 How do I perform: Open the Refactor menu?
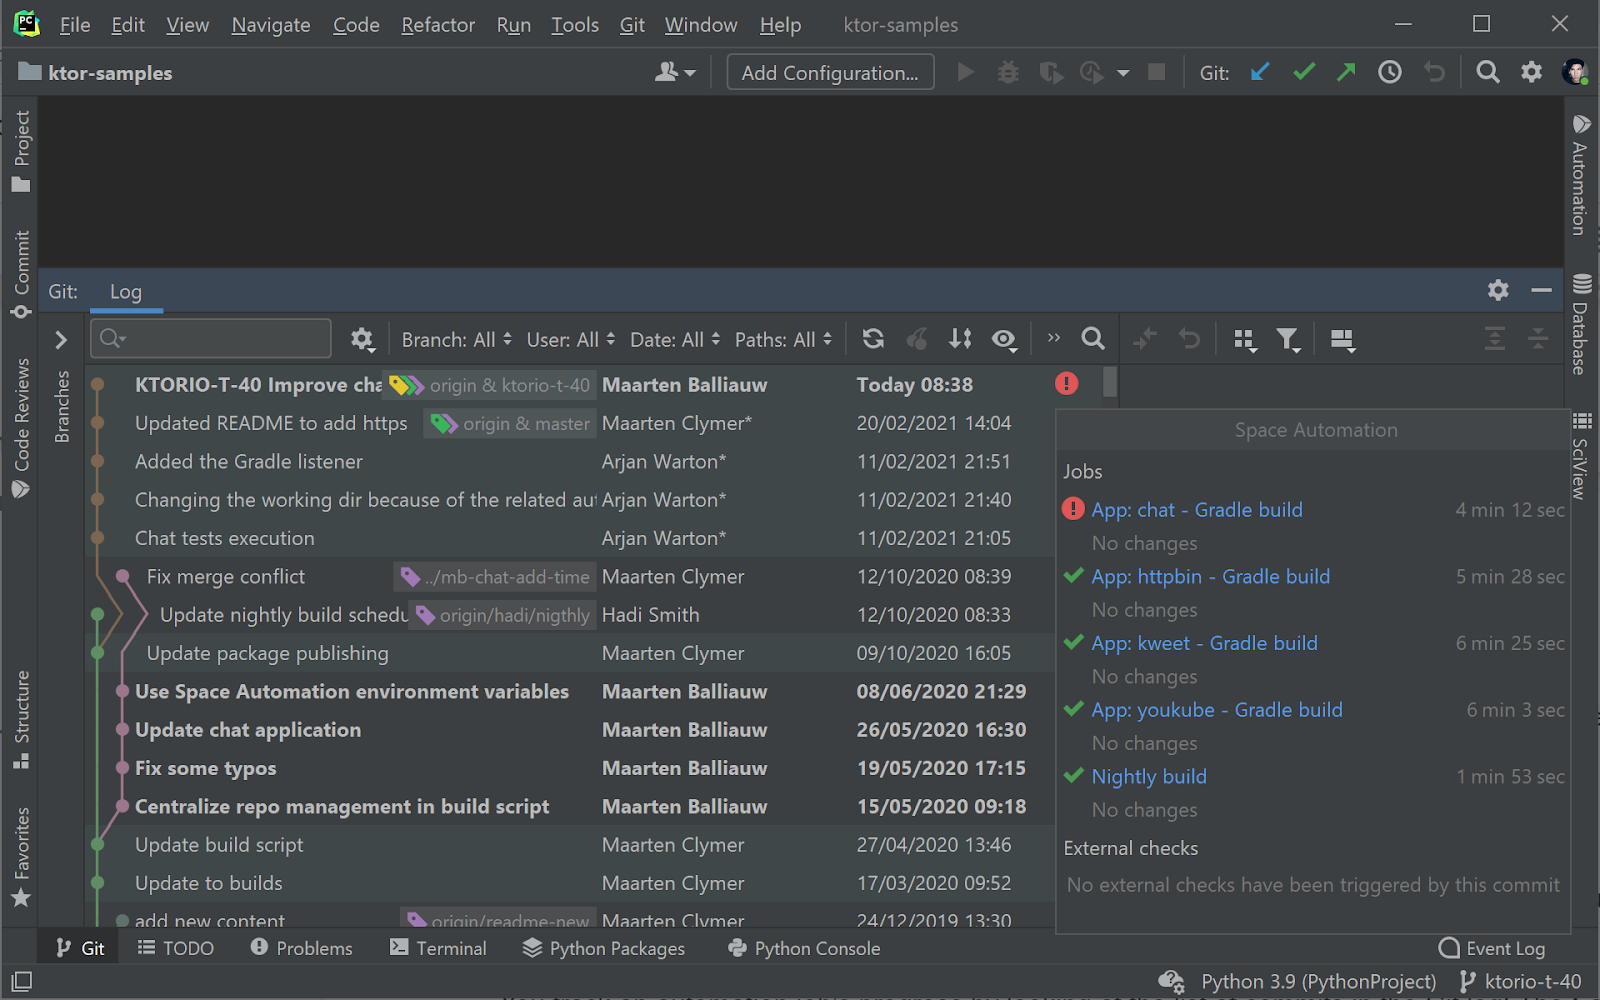pos(438,25)
